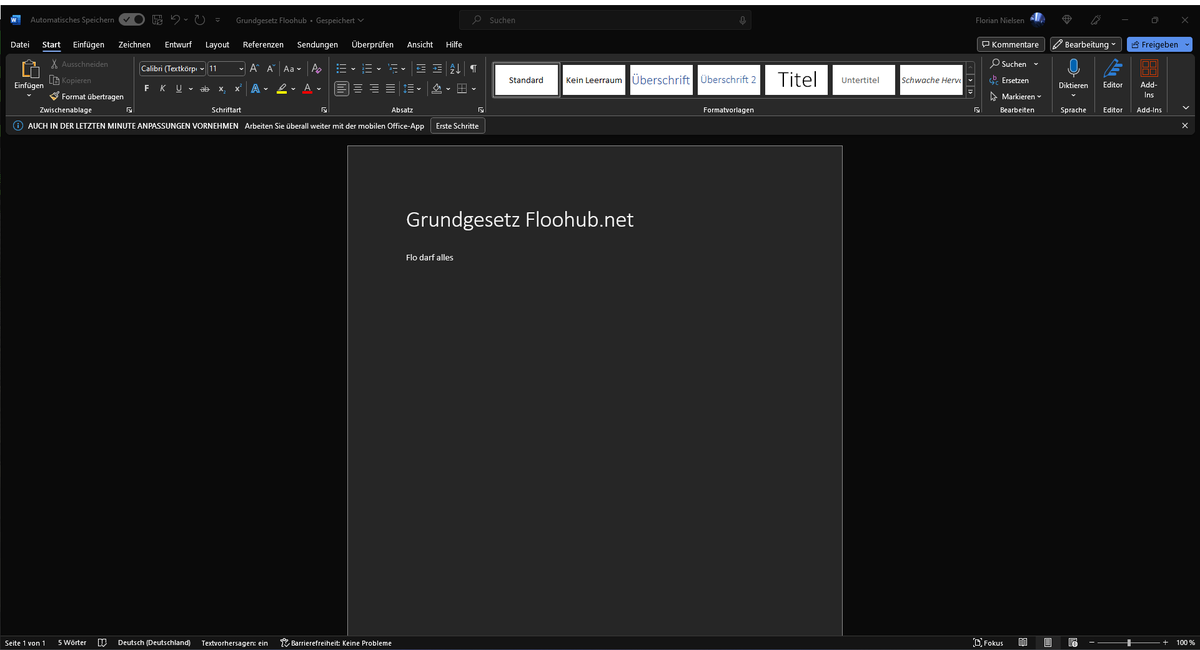Click the Kommentare button

click(1011, 44)
